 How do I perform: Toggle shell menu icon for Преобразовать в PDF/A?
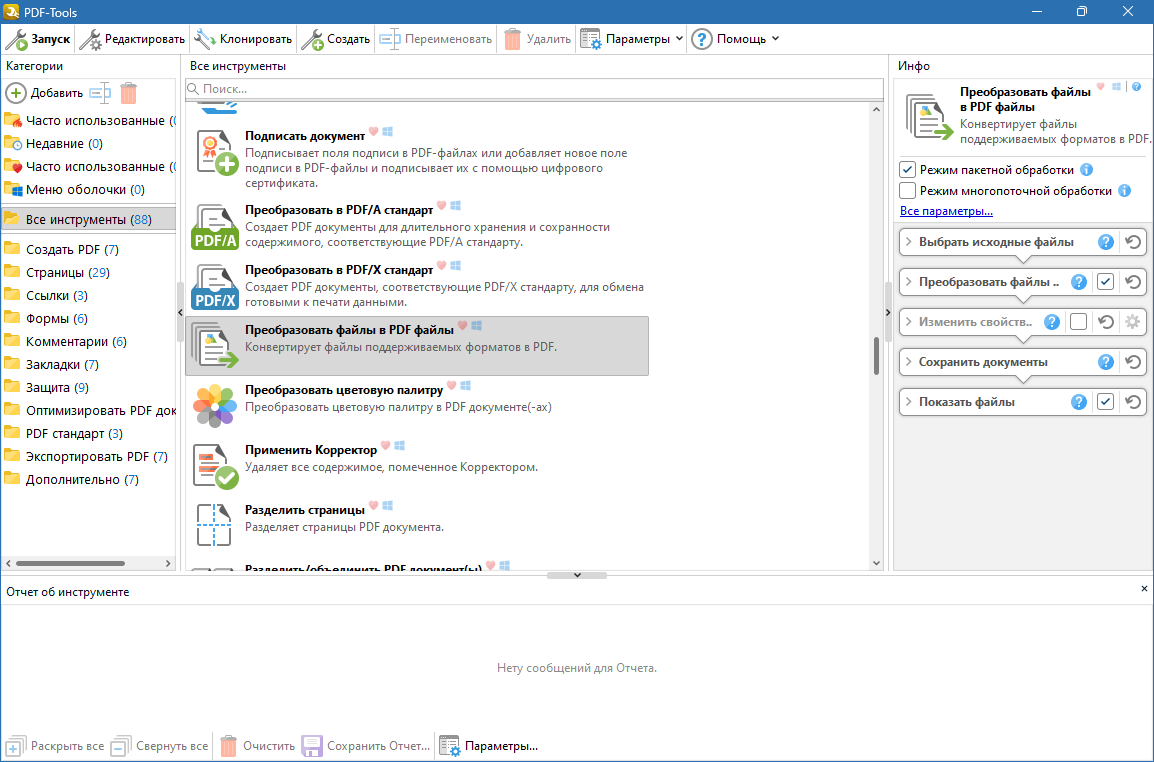click(456, 205)
